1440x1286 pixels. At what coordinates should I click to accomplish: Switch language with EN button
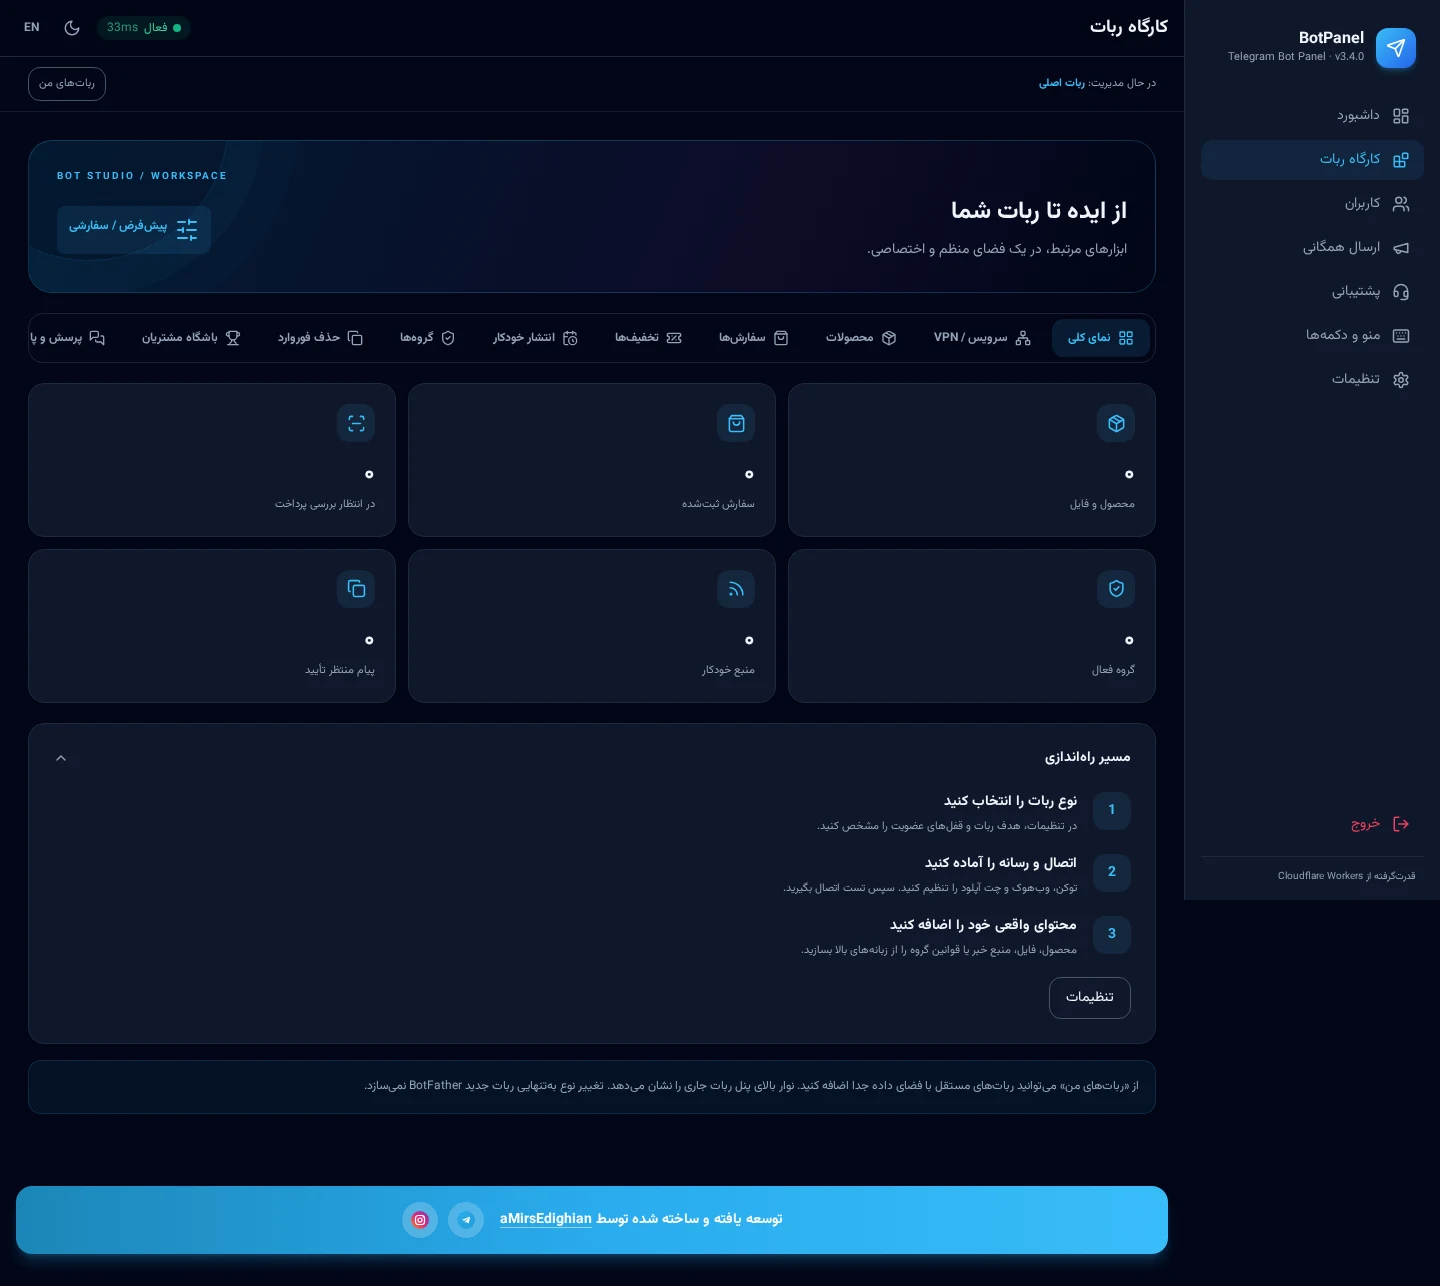tap(32, 28)
